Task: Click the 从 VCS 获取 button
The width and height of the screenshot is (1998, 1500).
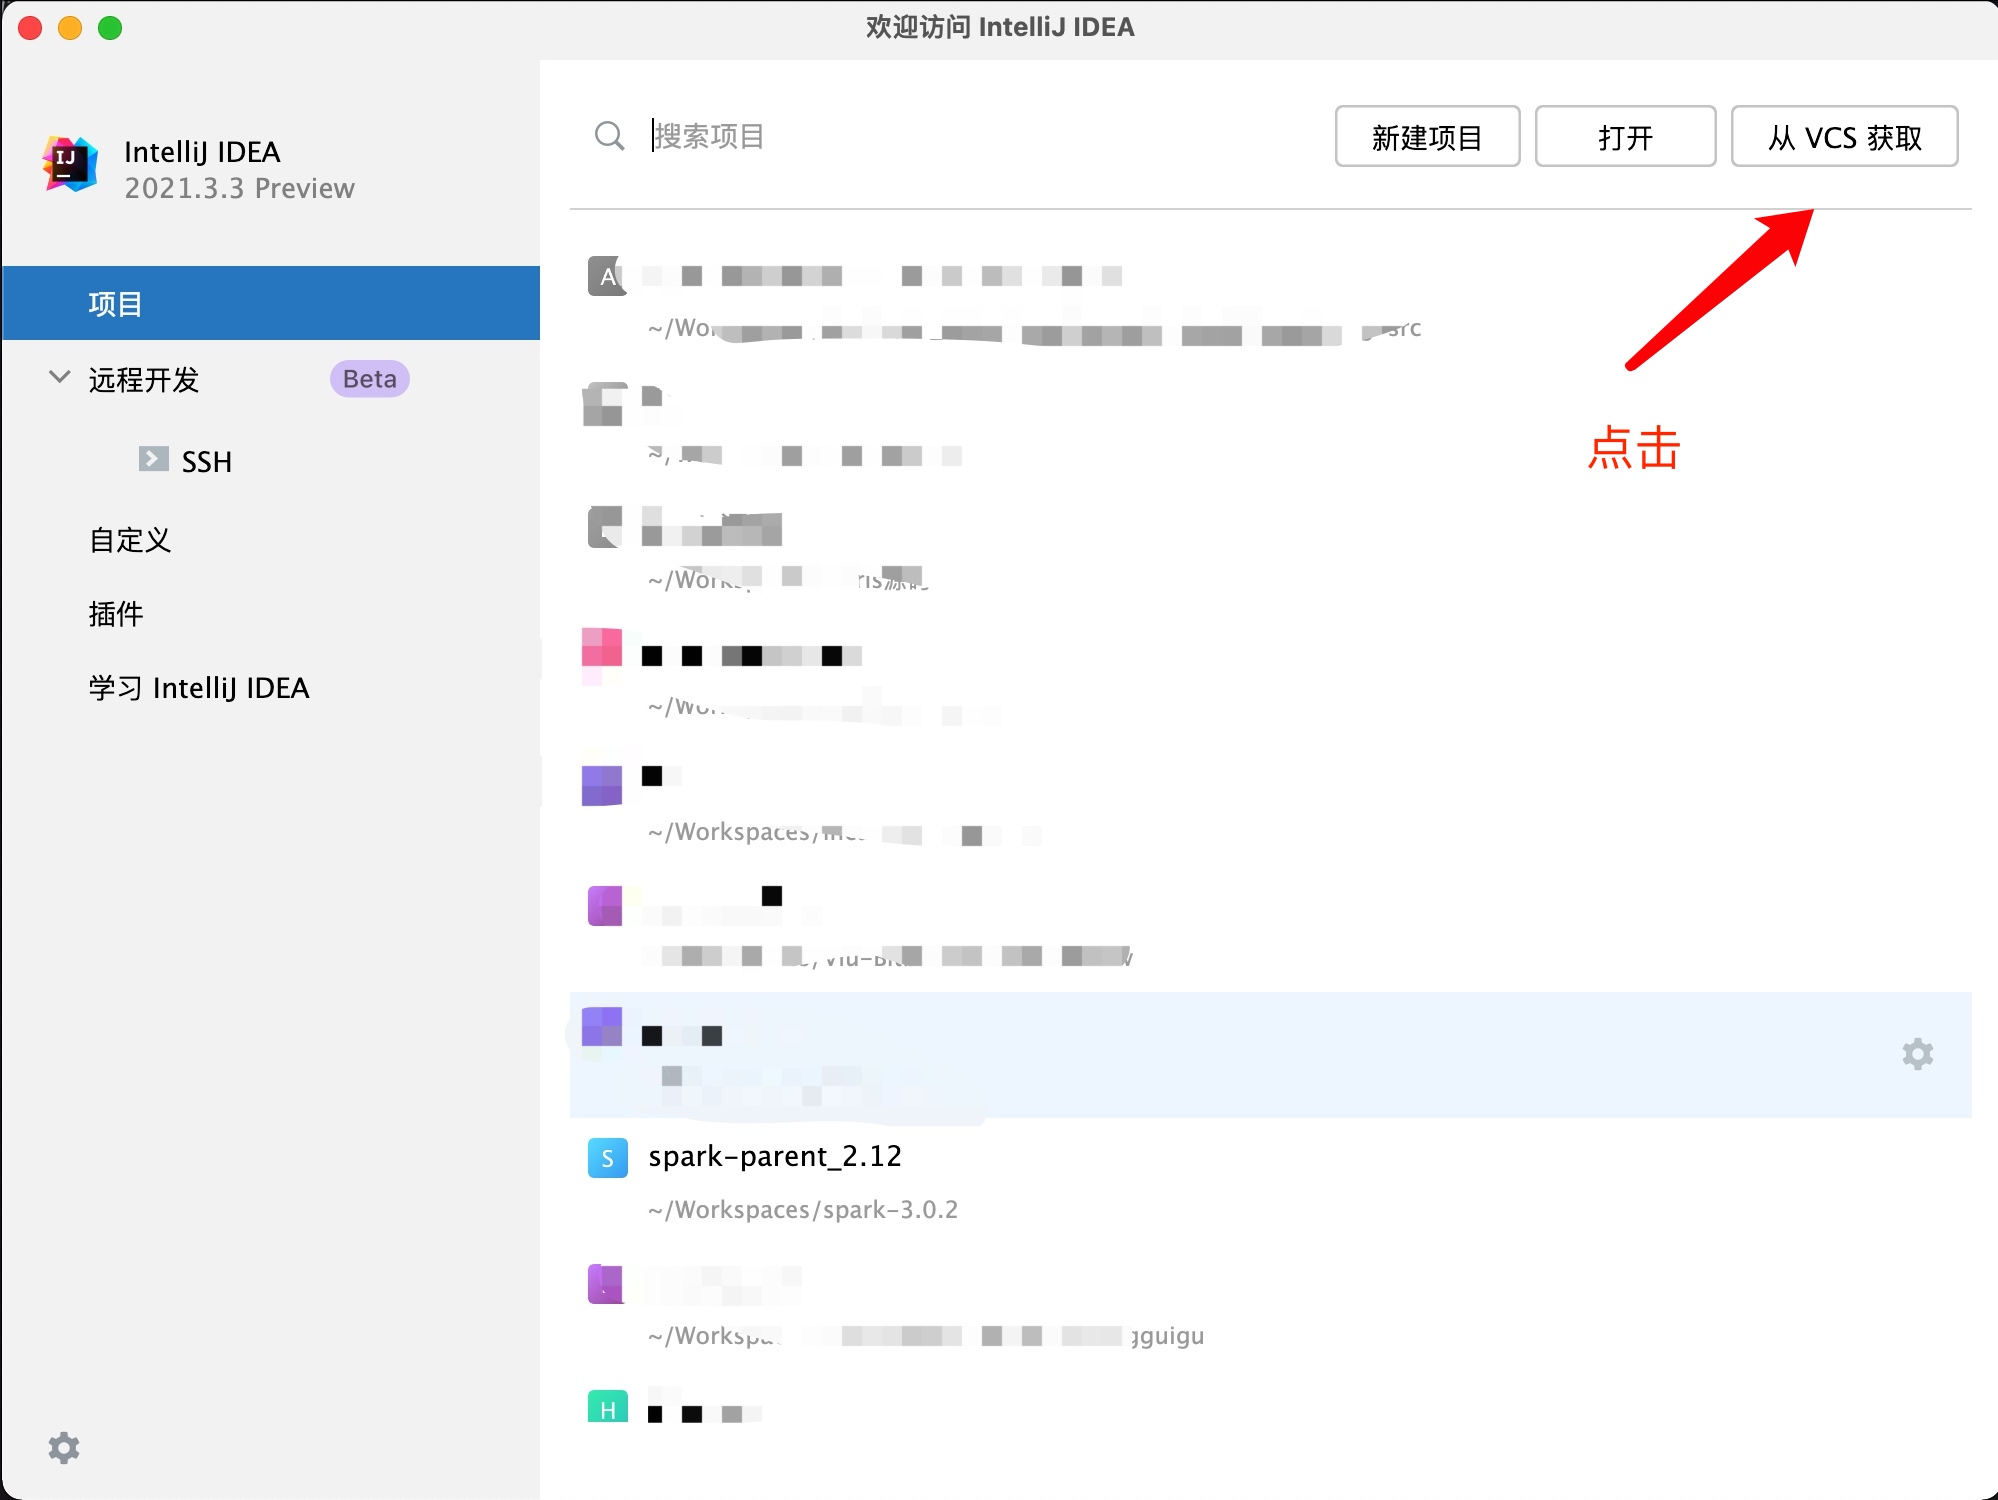Action: click(1844, 137)
